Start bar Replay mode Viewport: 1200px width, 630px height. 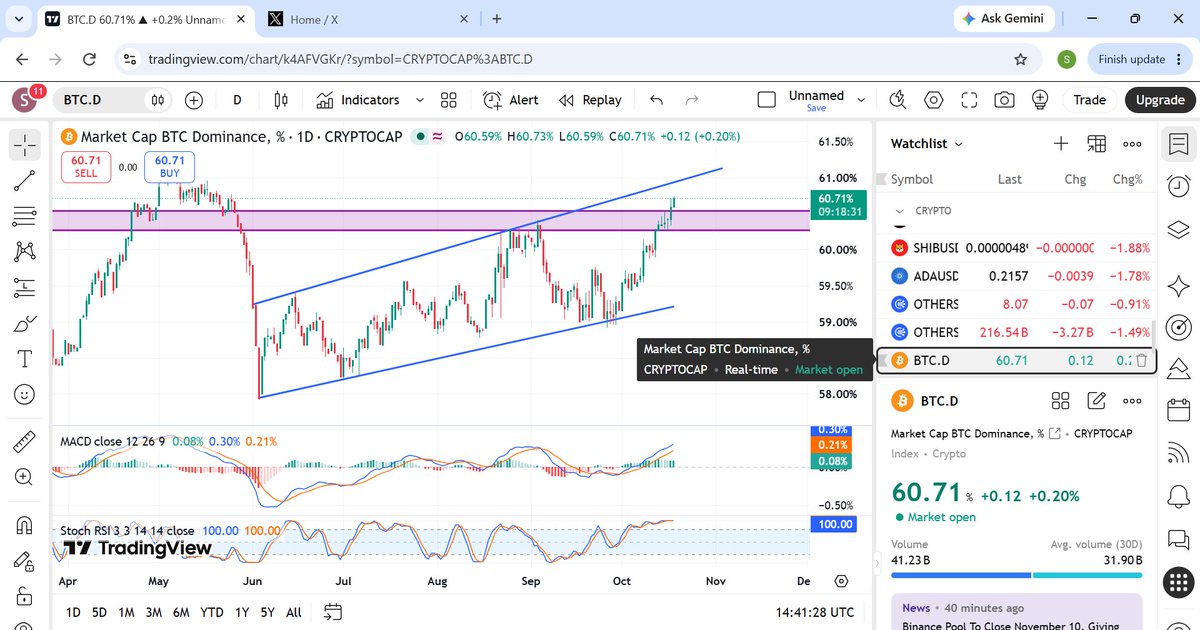(x=590, y=100)
